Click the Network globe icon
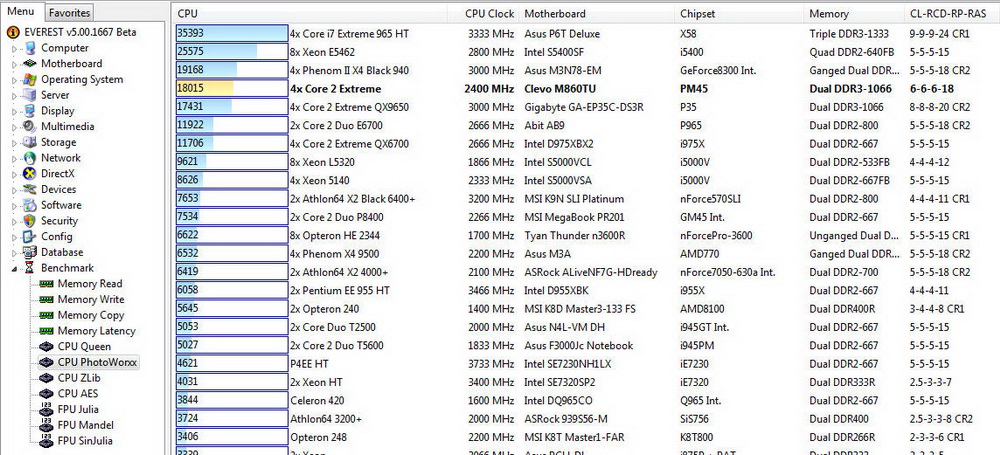This screenshot has width=1000, height=455. point(29,158)
